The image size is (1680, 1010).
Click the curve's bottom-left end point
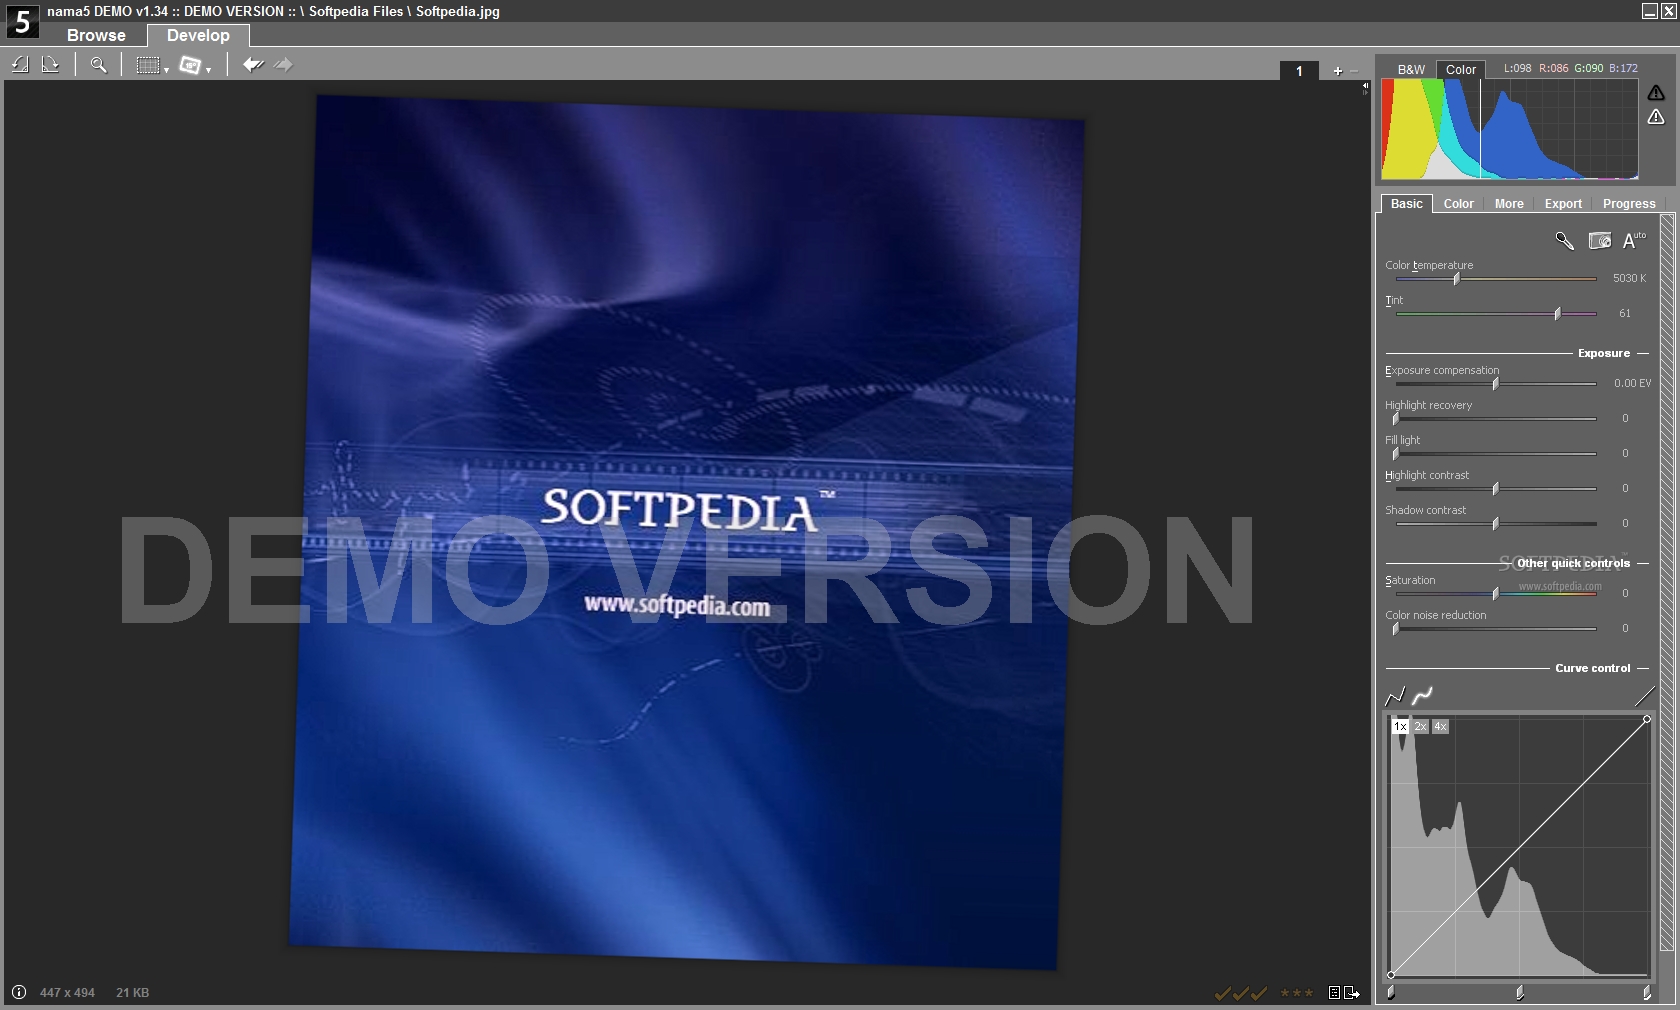1391,975
